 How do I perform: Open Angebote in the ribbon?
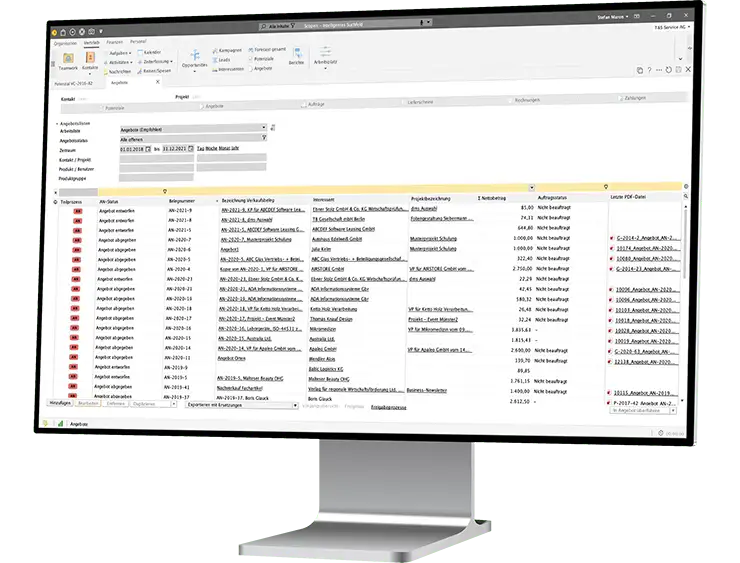click(263, 68)
